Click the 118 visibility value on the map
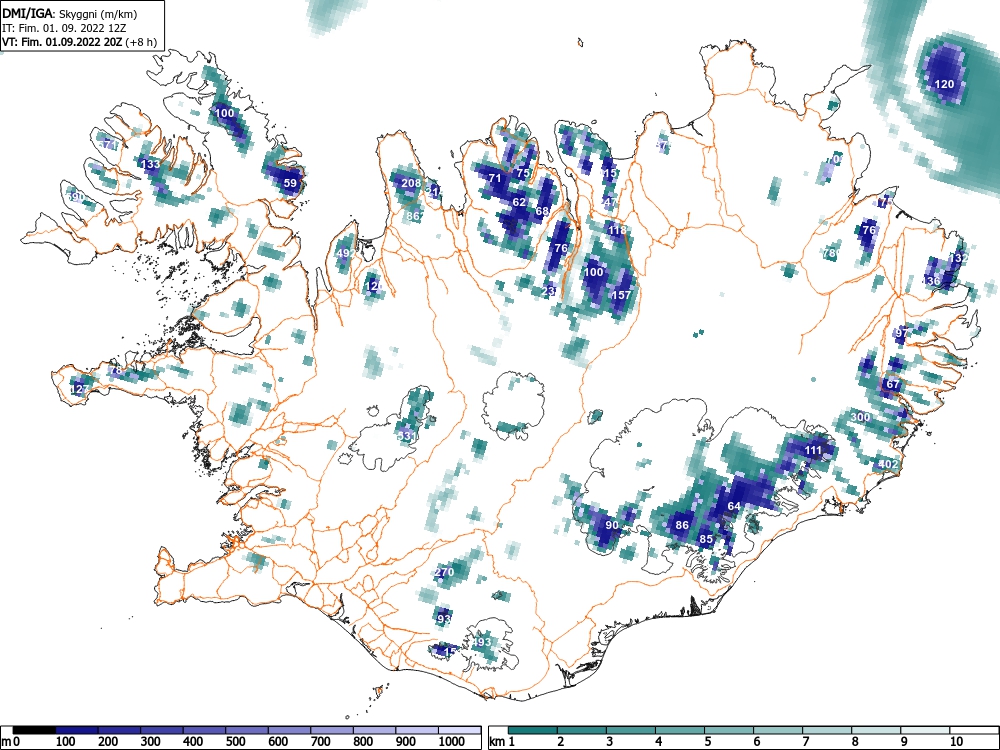 click(x=617, y=230)
